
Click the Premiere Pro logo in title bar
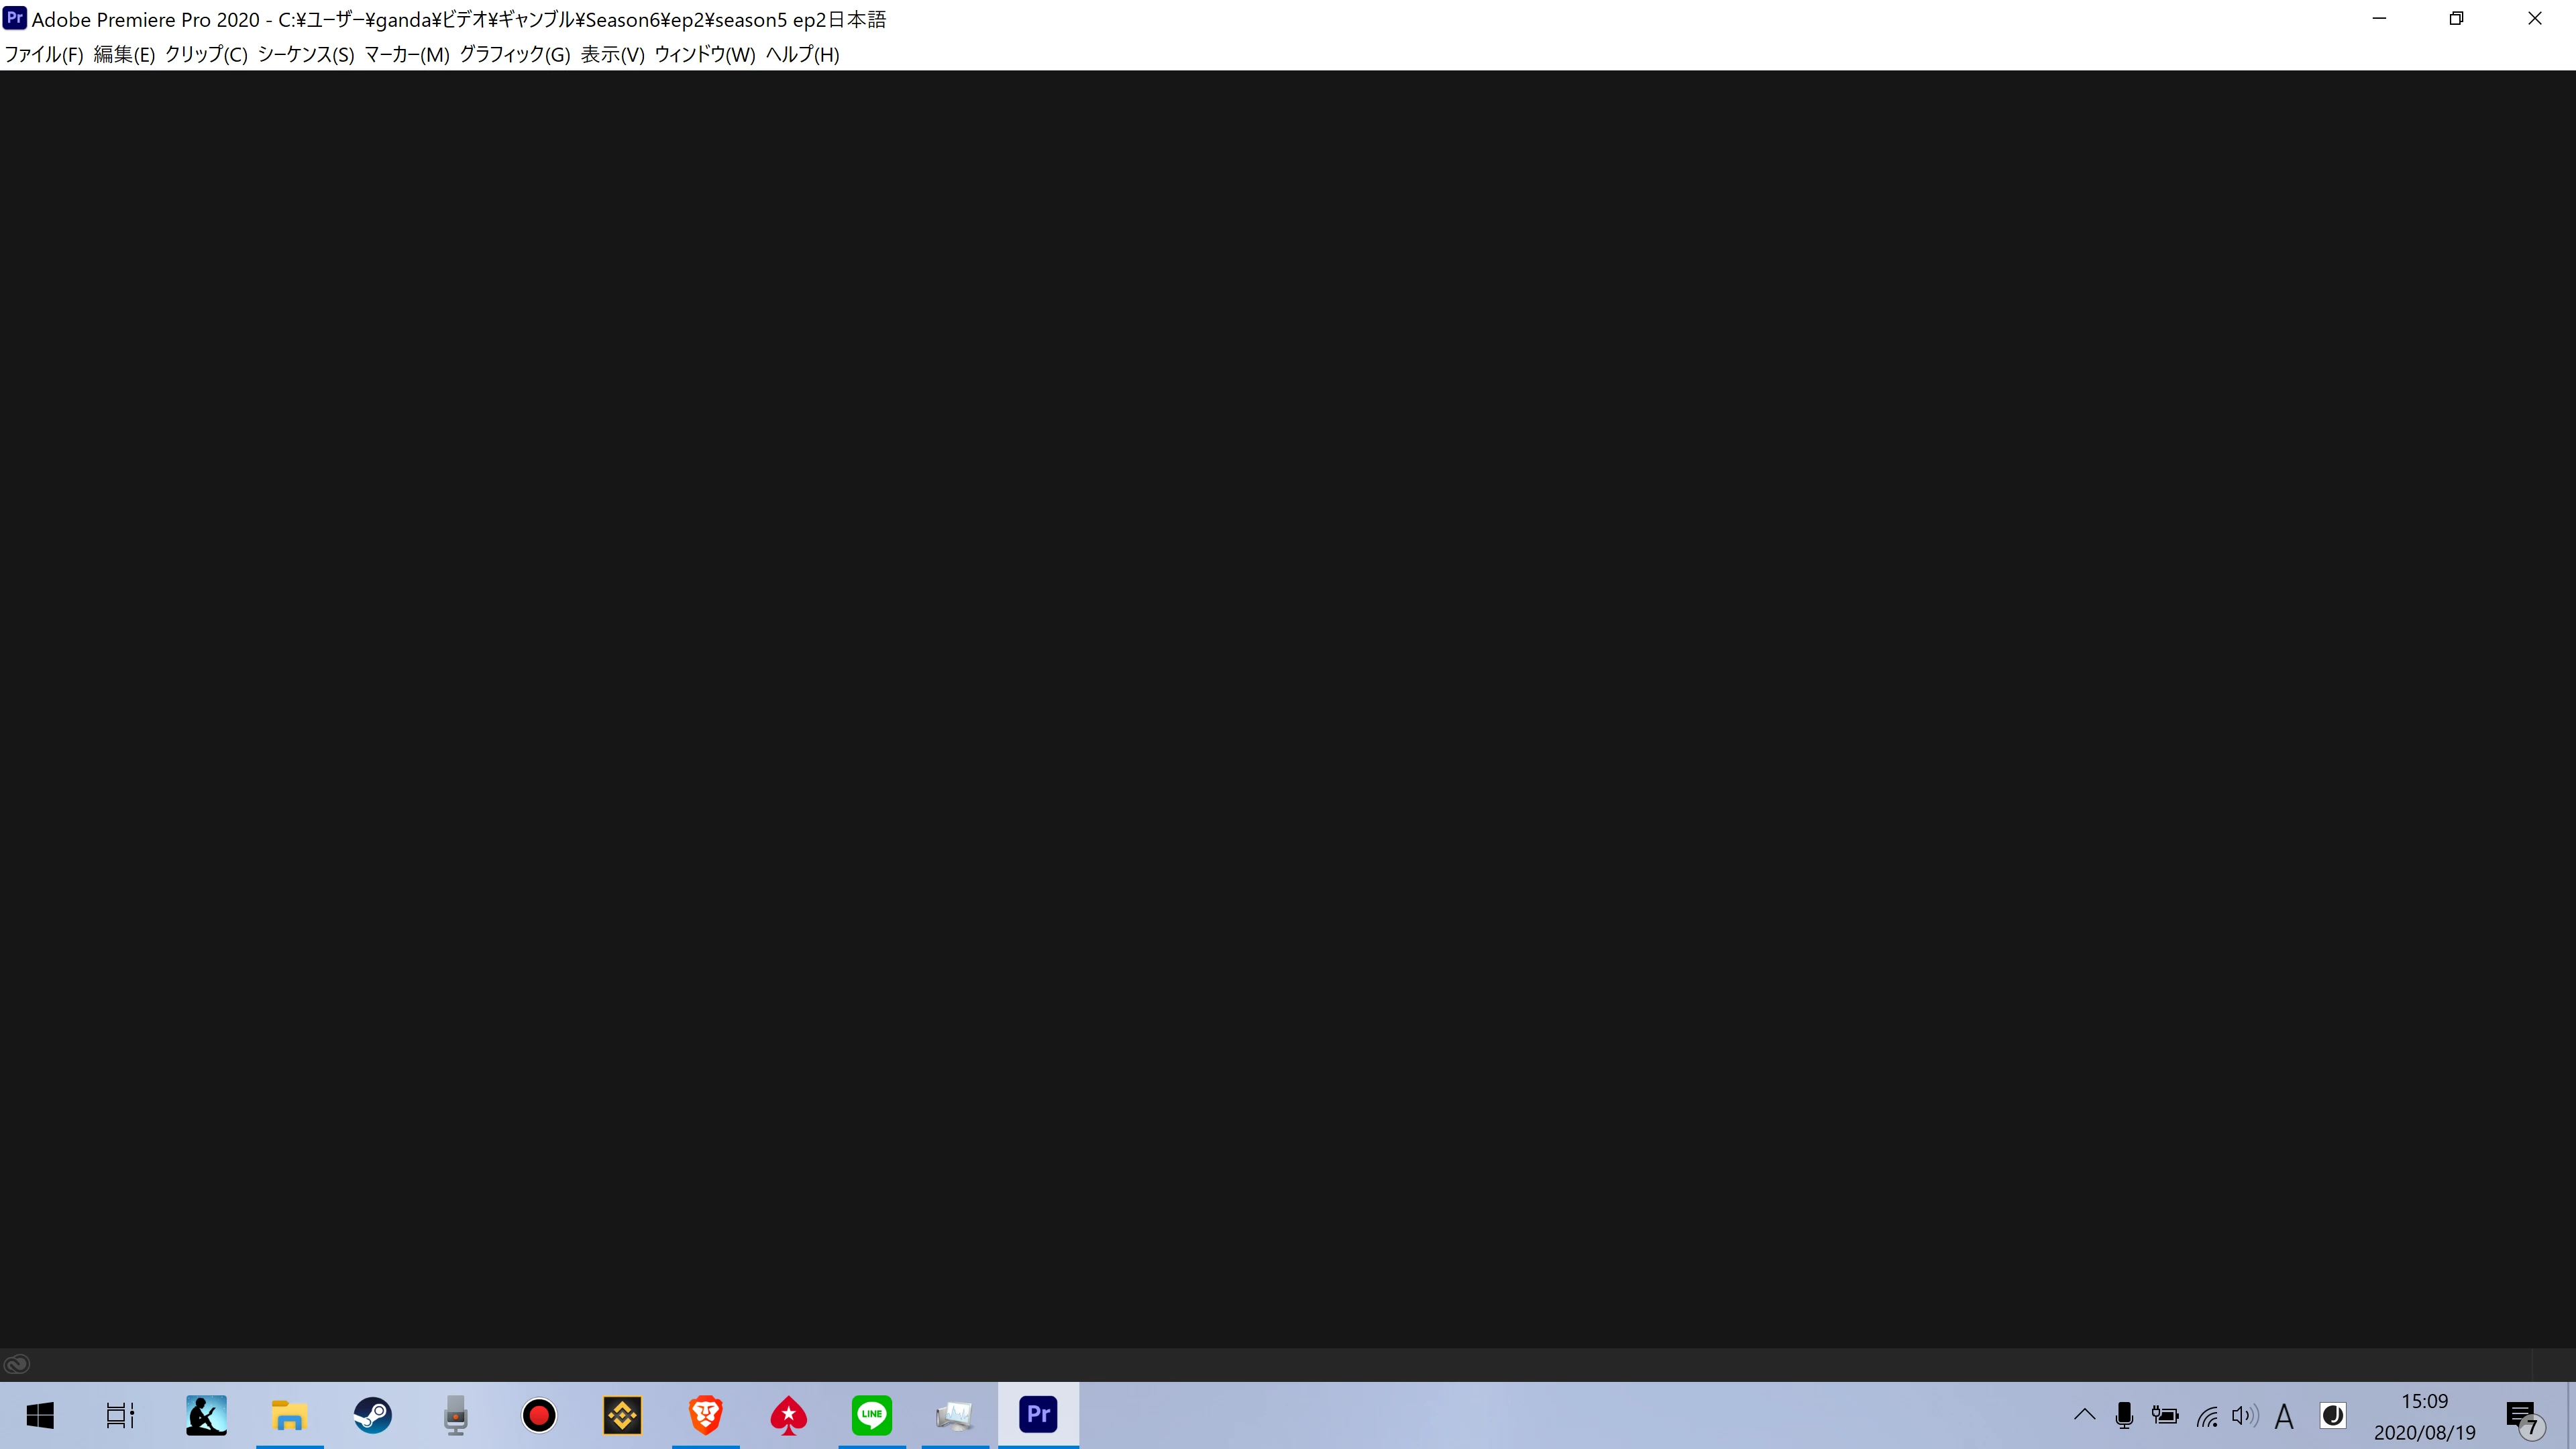pos(15,18)
